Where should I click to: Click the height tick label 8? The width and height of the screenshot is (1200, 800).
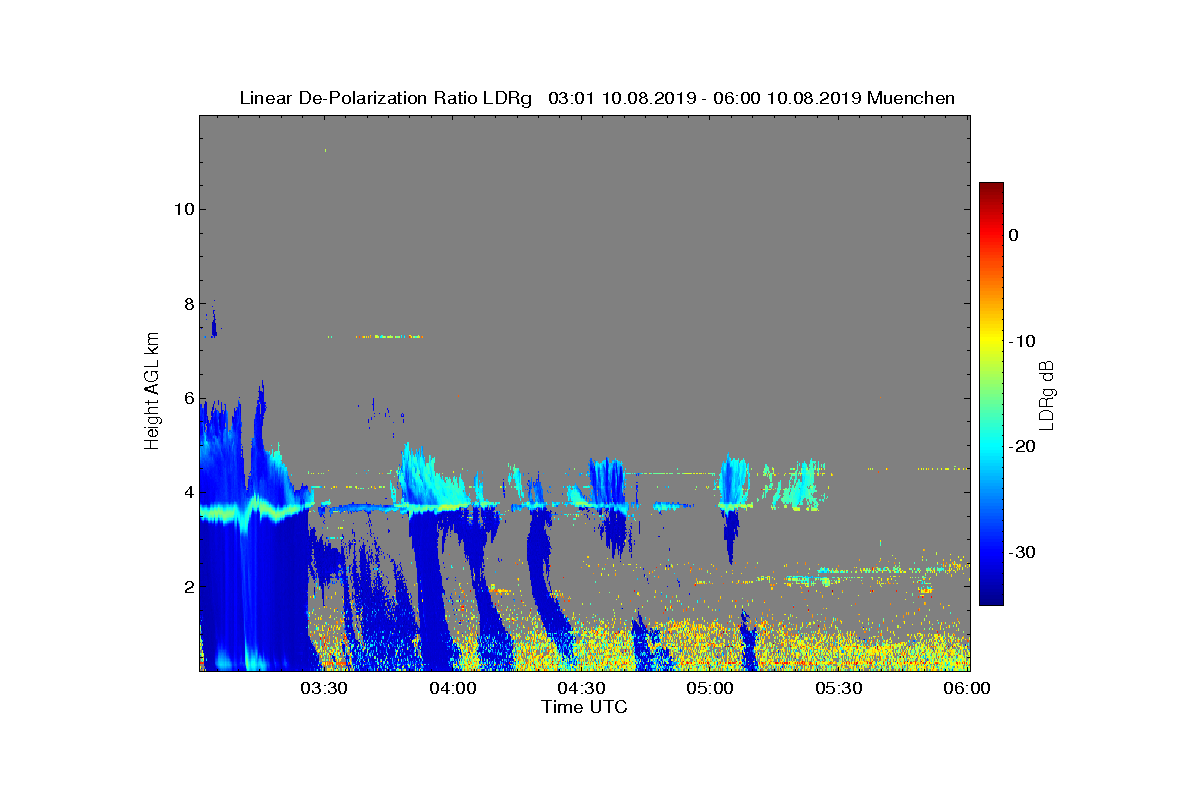point(187,304)
